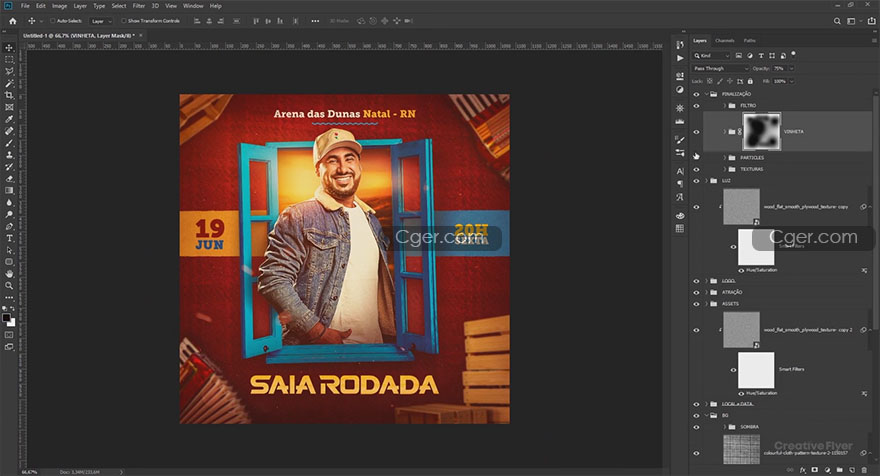Expand the FILTRO group
The width and height of the screenshot is (880, 476).
point(725,106)
